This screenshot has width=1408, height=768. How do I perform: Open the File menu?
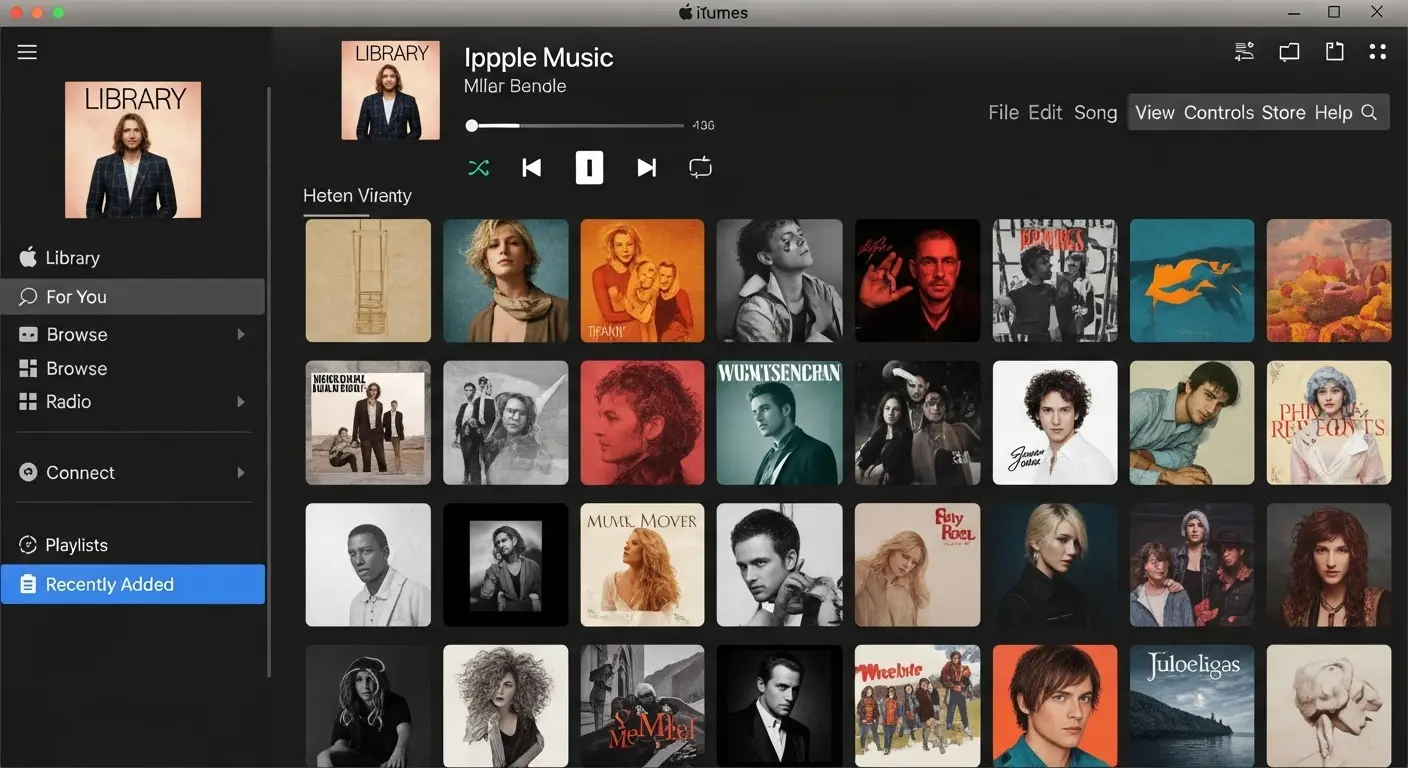(x=1003, y=113)
